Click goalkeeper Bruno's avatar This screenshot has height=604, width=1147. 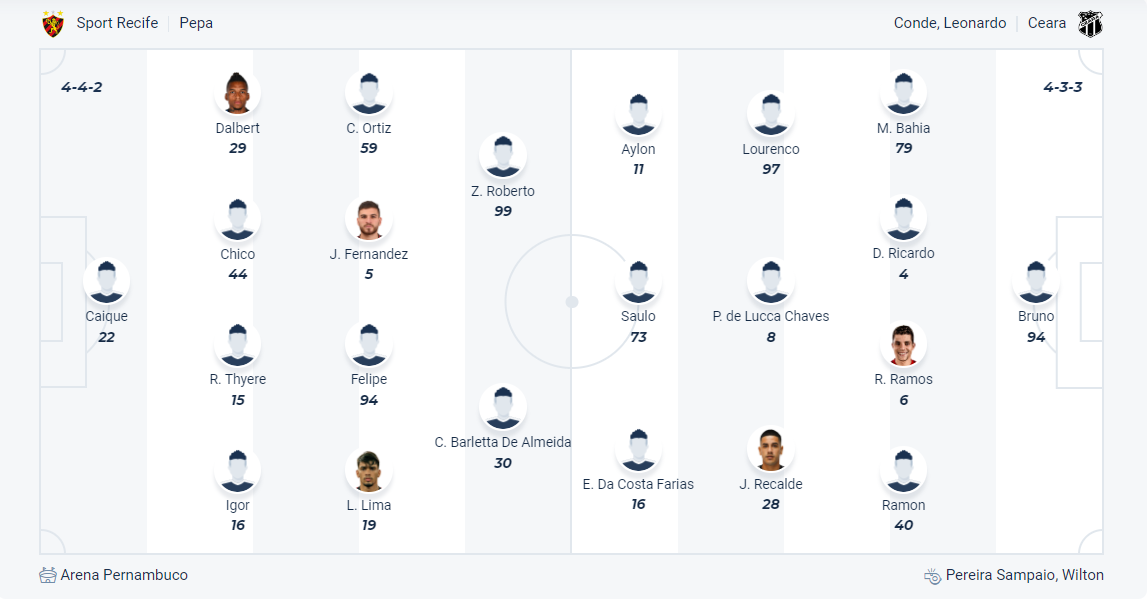click(1036, 282)
